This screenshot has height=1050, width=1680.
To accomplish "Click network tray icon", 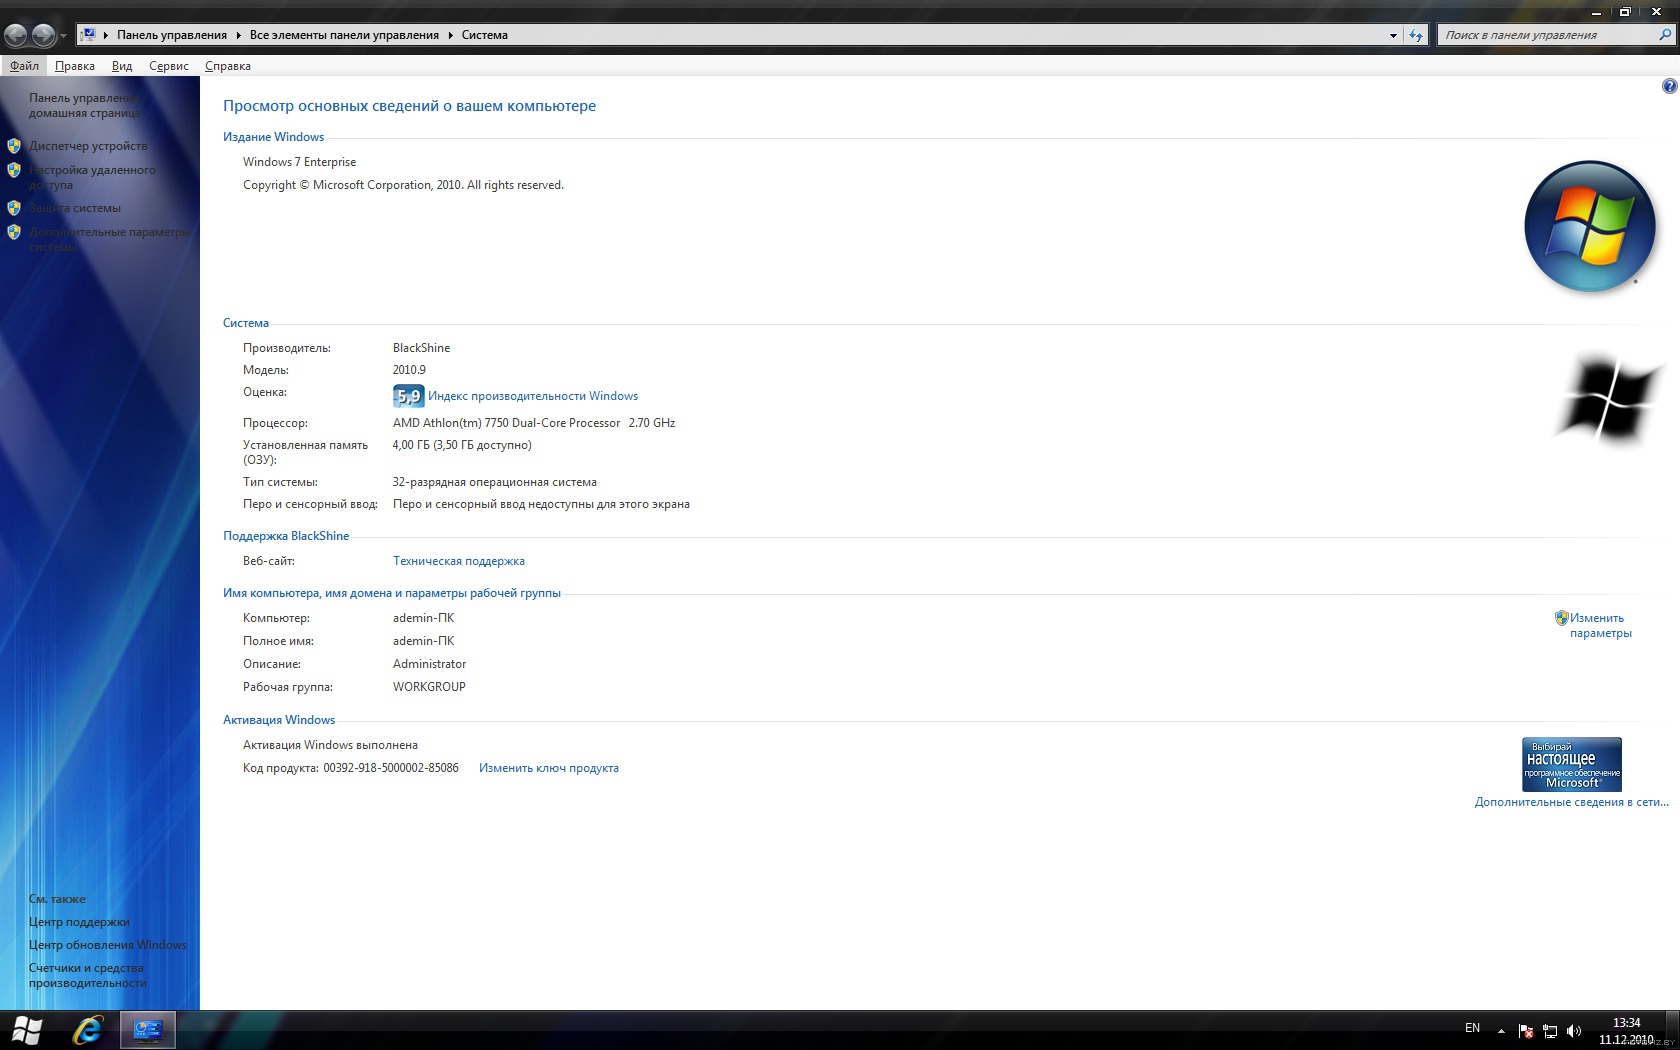I will click(x=1550, y=1031).
